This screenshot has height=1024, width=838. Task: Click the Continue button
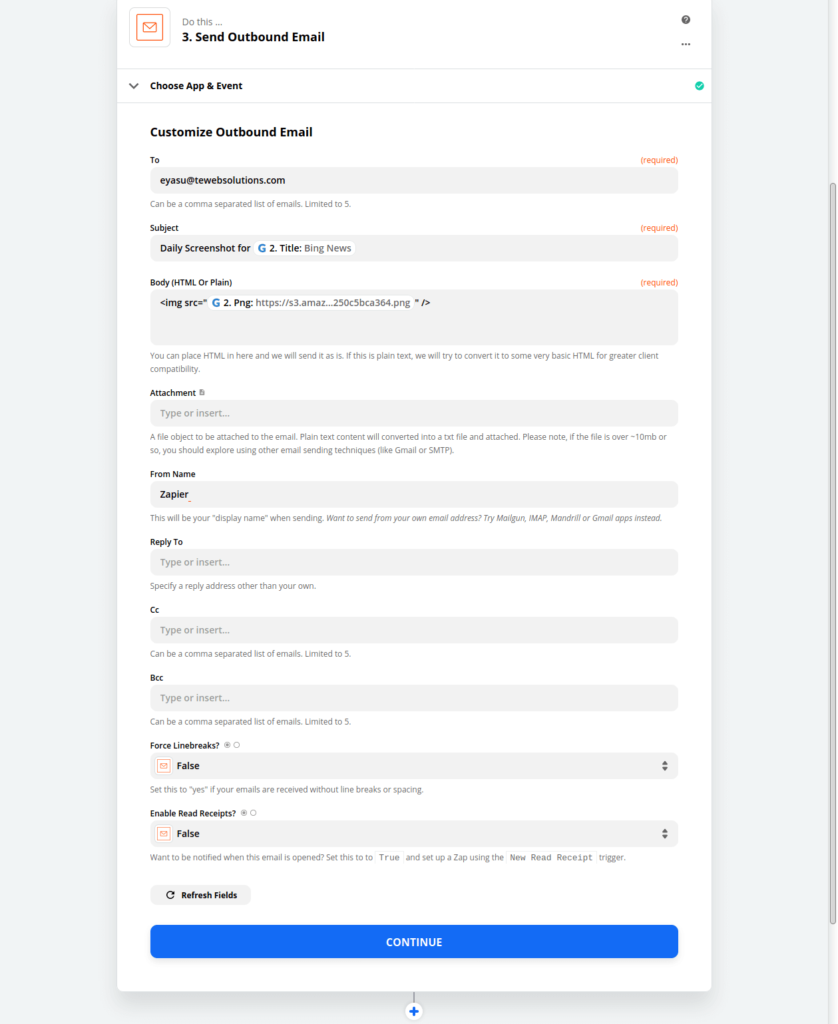coord(413,942)
